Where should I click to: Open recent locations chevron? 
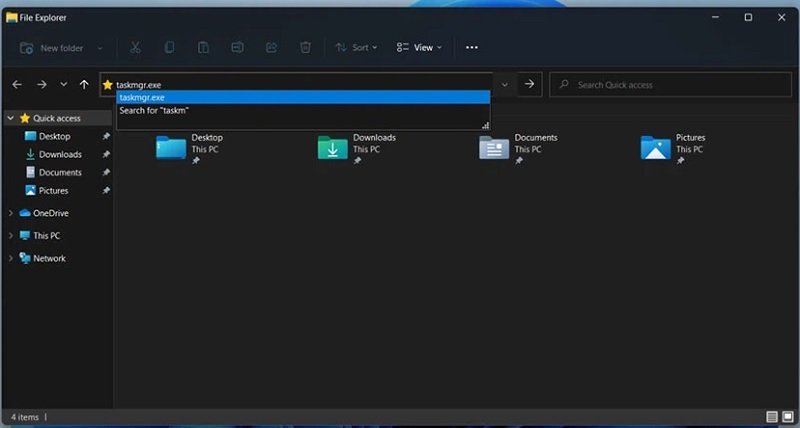[63, 84]
